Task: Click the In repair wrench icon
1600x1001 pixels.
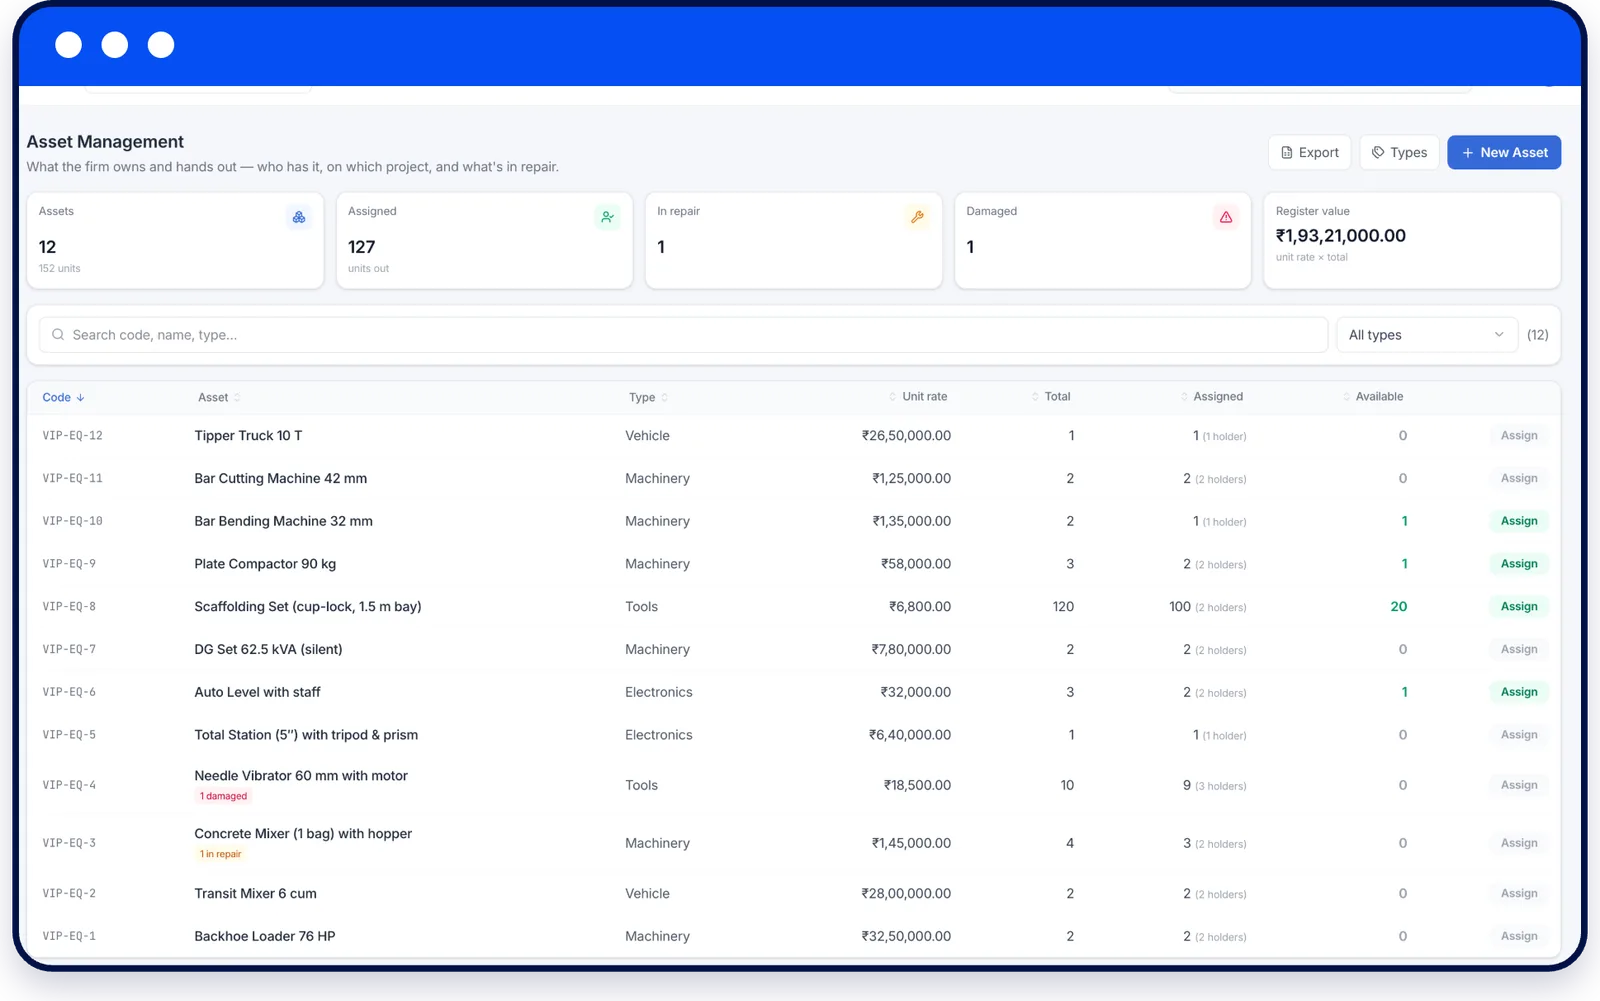Action: 917,217
